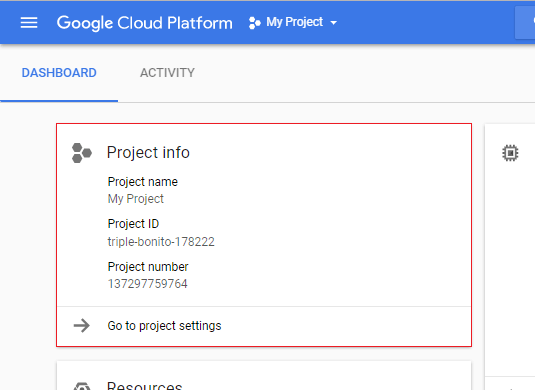Select the project number 137297759764

148,284
